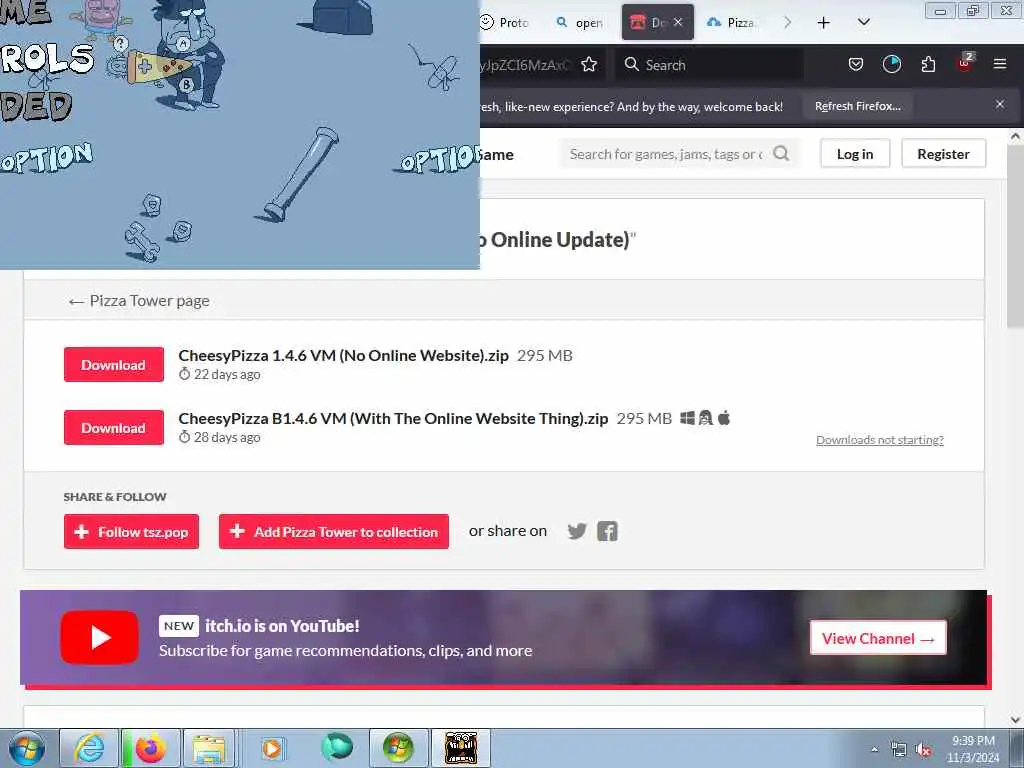Viewport: 1024px width, 768px height.
Task: Show hidden system tray icons
Action: pos(874,749)
